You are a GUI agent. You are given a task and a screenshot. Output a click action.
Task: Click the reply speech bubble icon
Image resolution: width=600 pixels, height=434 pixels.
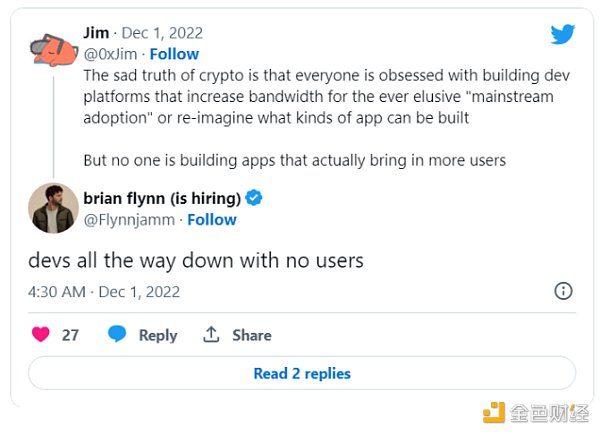click(x=117, y=334)
